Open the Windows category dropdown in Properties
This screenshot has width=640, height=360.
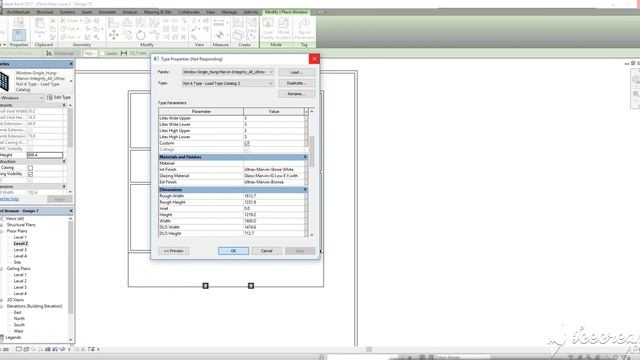[x=41, y=98]
